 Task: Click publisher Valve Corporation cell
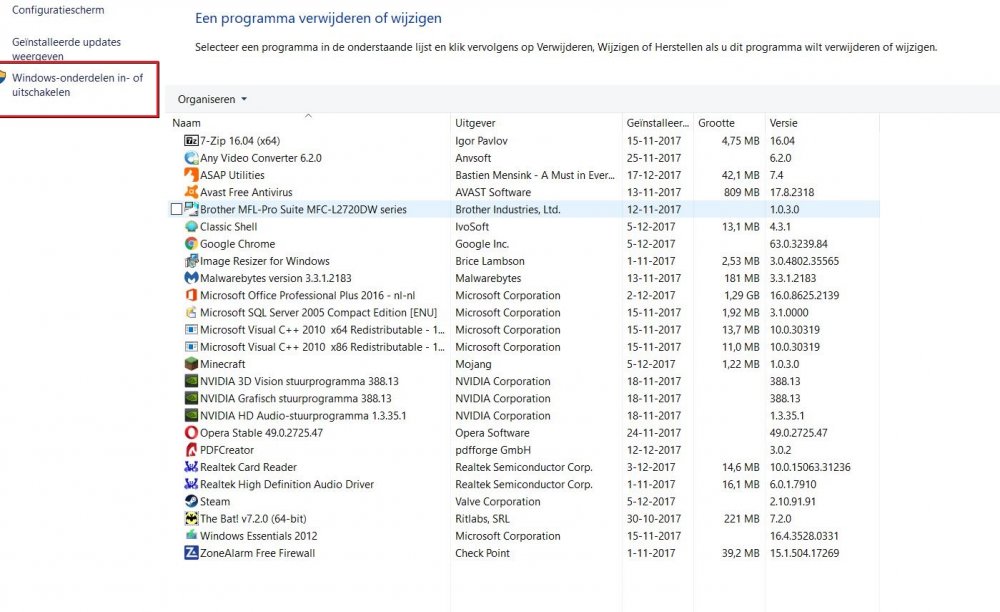[x=497, y=502]
